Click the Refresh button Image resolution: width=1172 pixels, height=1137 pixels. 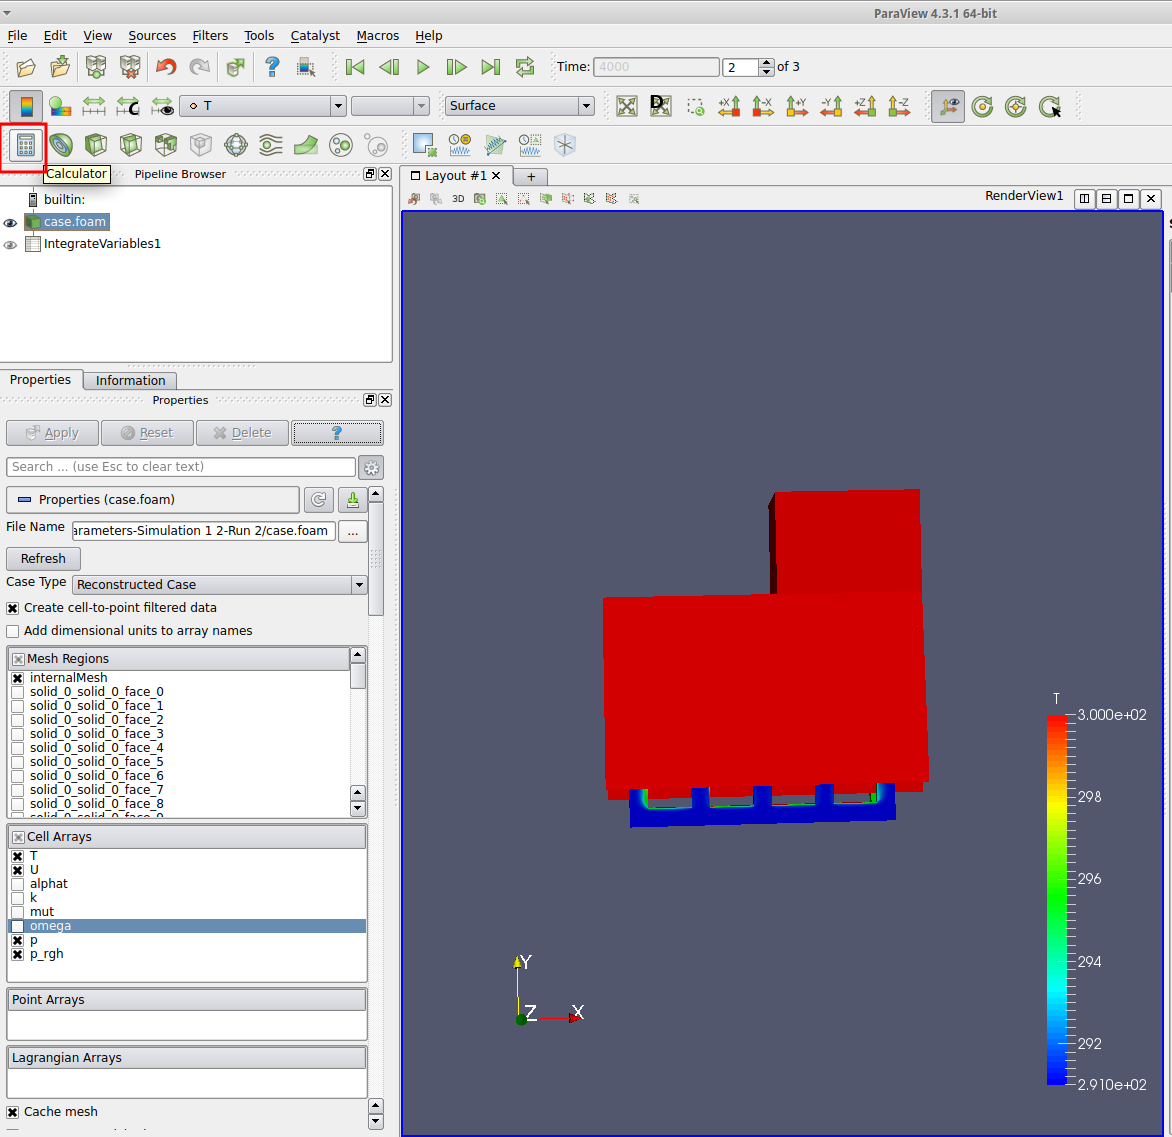pyautogui.click(x=43, y=558)
